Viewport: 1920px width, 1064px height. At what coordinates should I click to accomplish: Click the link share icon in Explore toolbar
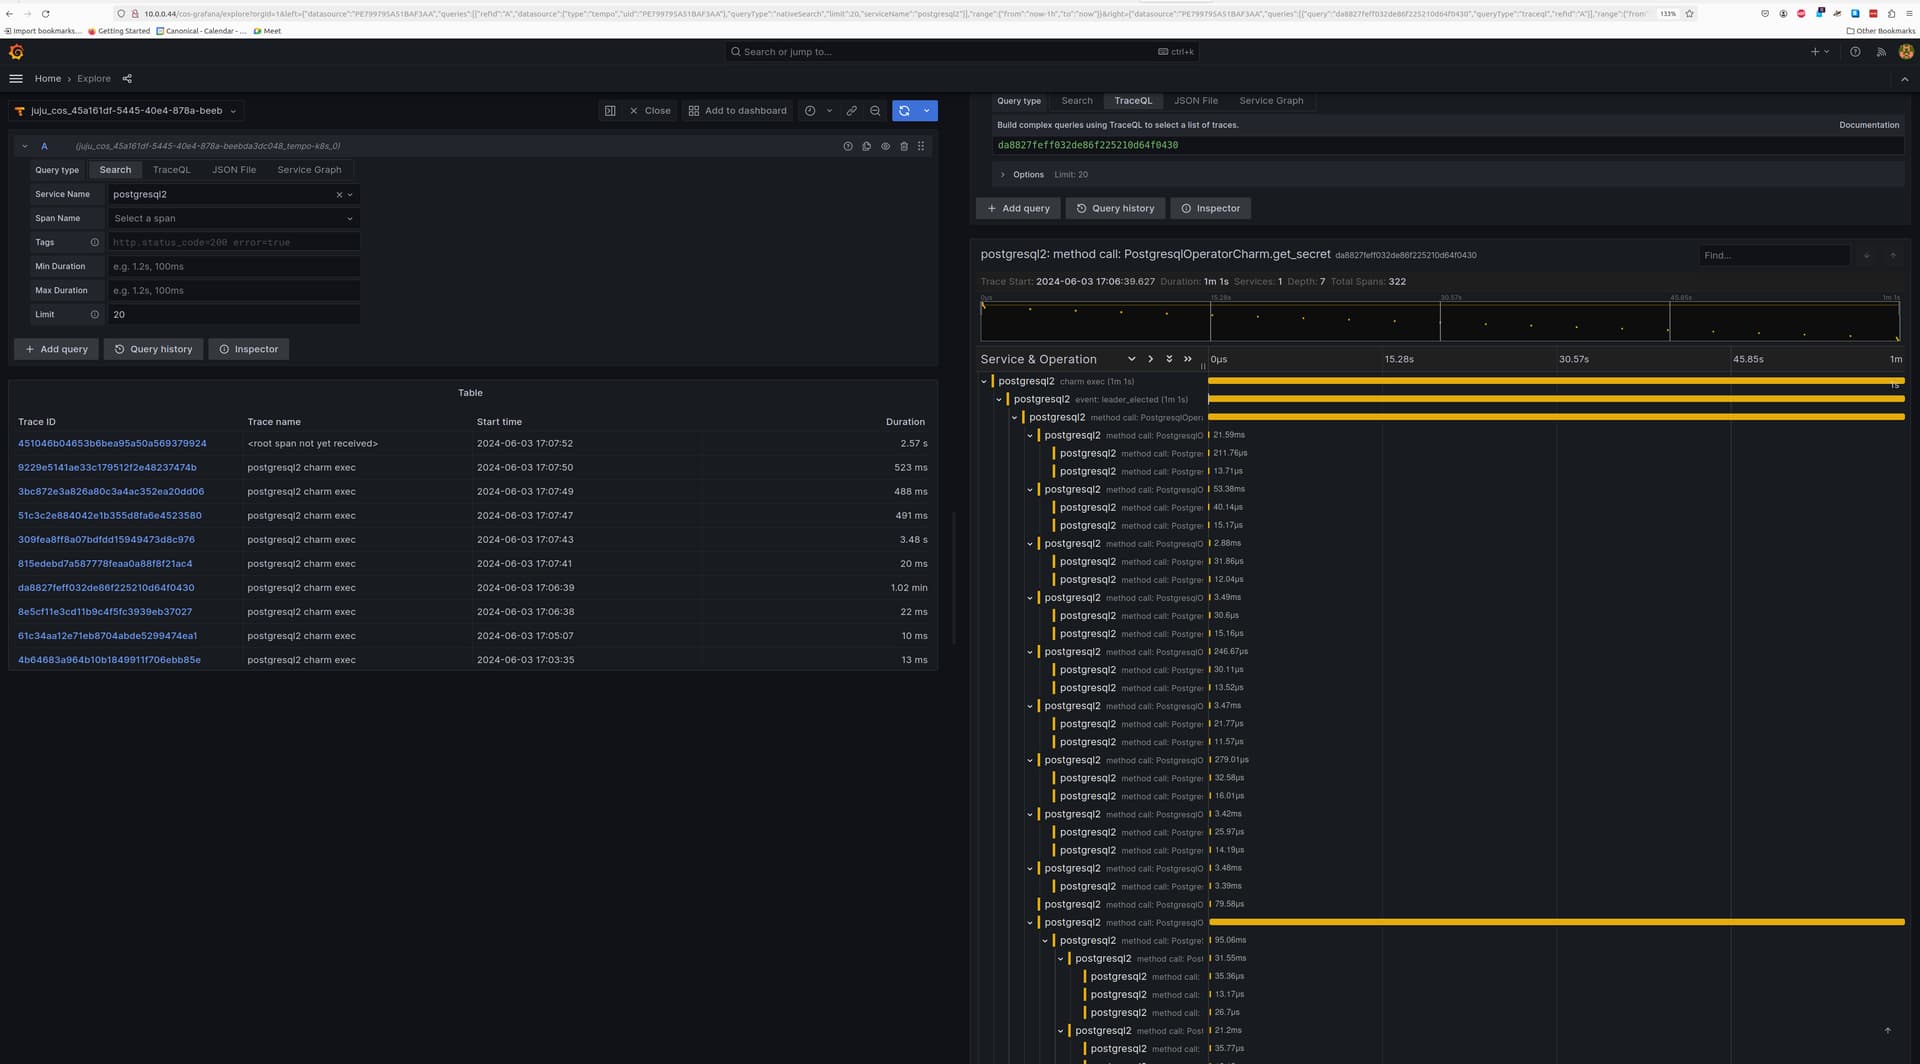852,110
